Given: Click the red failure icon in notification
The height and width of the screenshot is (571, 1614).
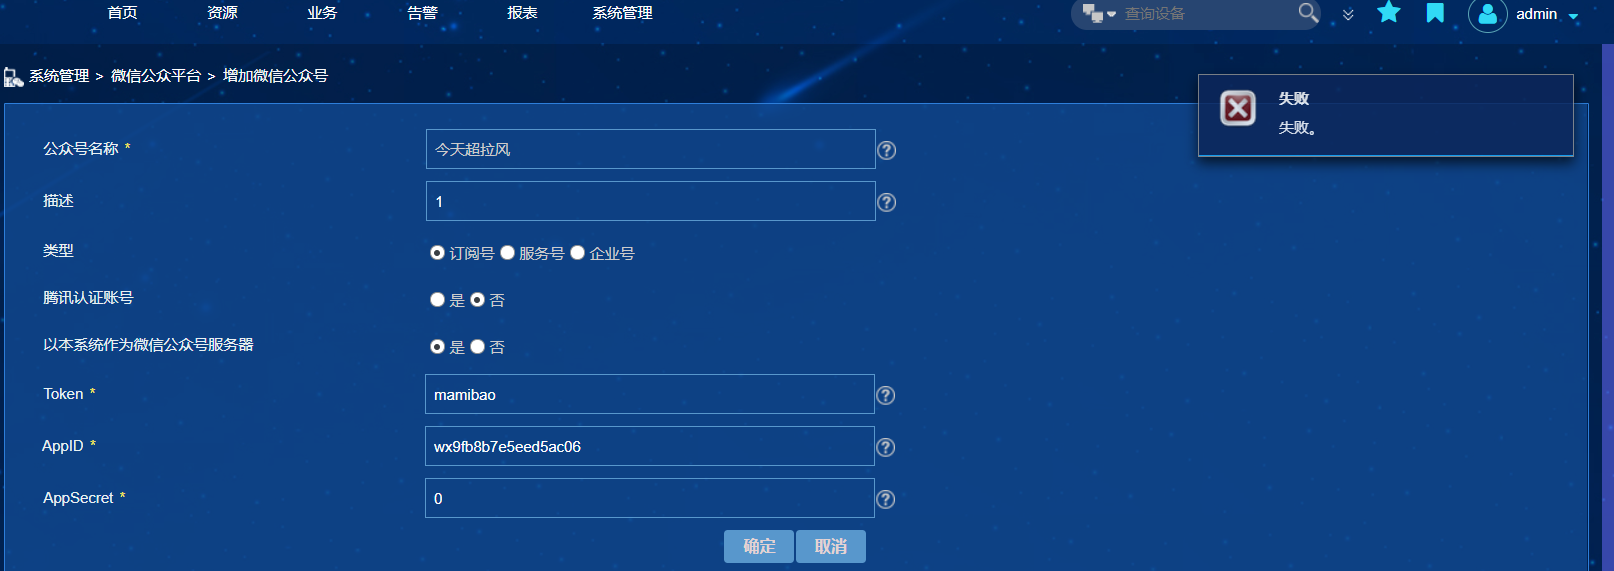Looking at the screenshot, I should point(1238,108).
